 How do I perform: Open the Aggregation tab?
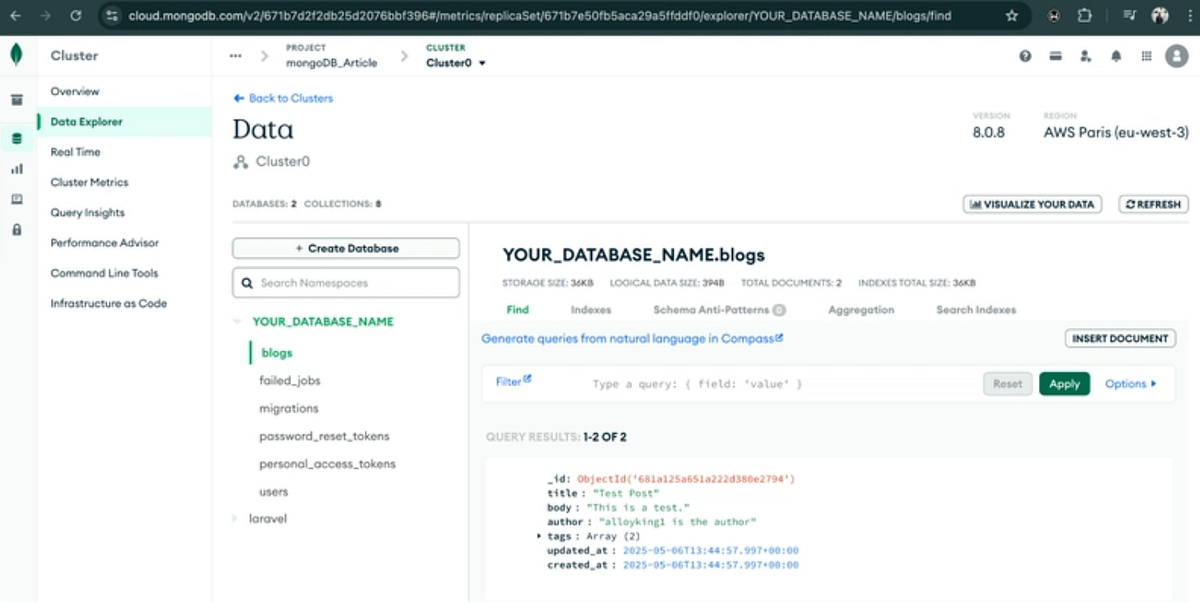pos(860,310)
